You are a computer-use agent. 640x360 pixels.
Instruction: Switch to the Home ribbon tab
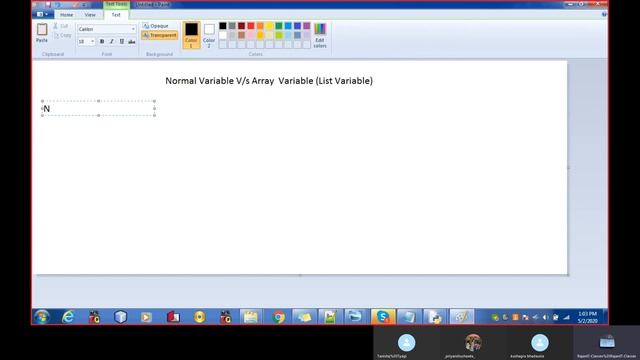point(67,15)
